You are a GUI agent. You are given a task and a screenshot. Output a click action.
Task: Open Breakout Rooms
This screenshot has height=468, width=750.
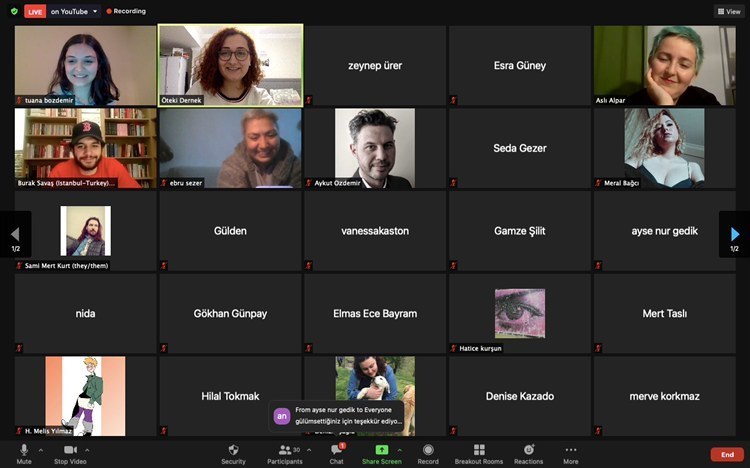[x=479, y=451]
